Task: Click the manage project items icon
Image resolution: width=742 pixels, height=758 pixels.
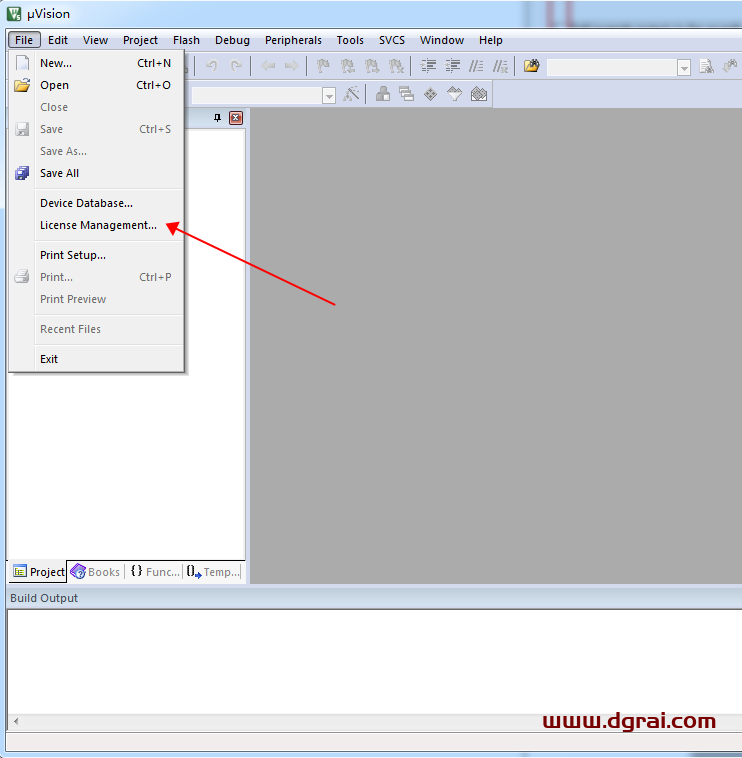Action: click(382, 94)
